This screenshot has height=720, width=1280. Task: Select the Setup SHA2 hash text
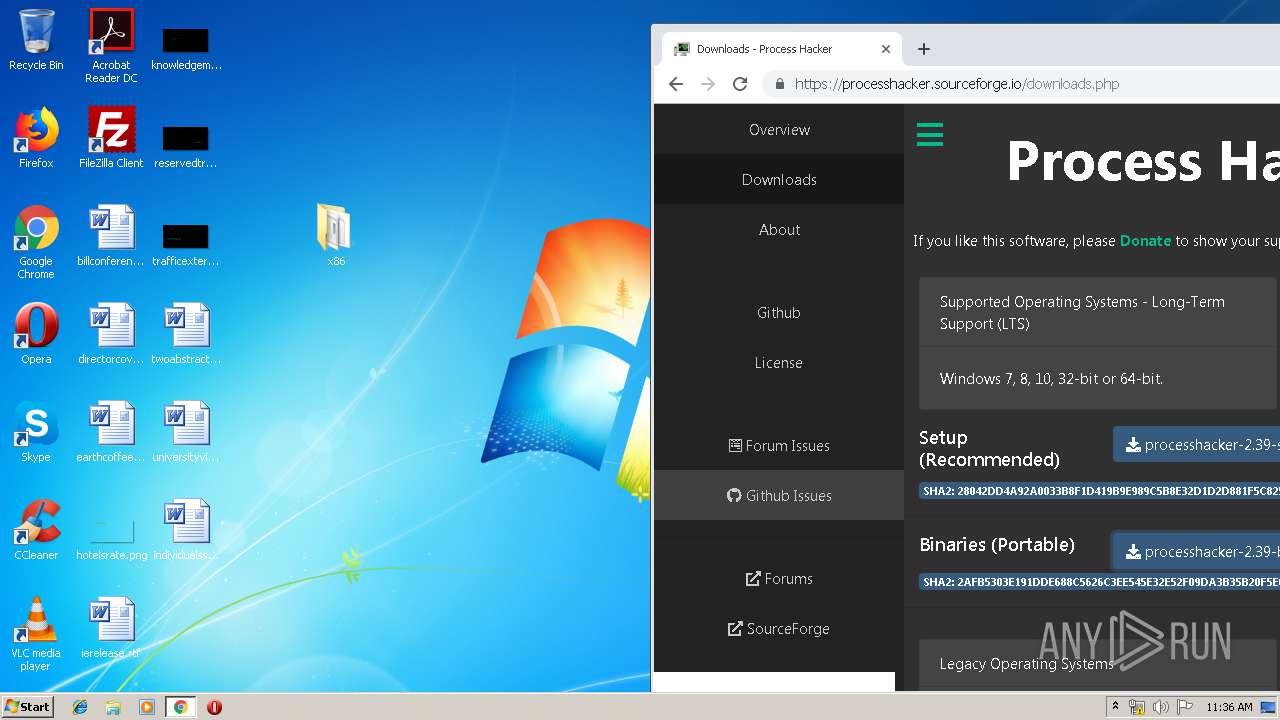1100,491
